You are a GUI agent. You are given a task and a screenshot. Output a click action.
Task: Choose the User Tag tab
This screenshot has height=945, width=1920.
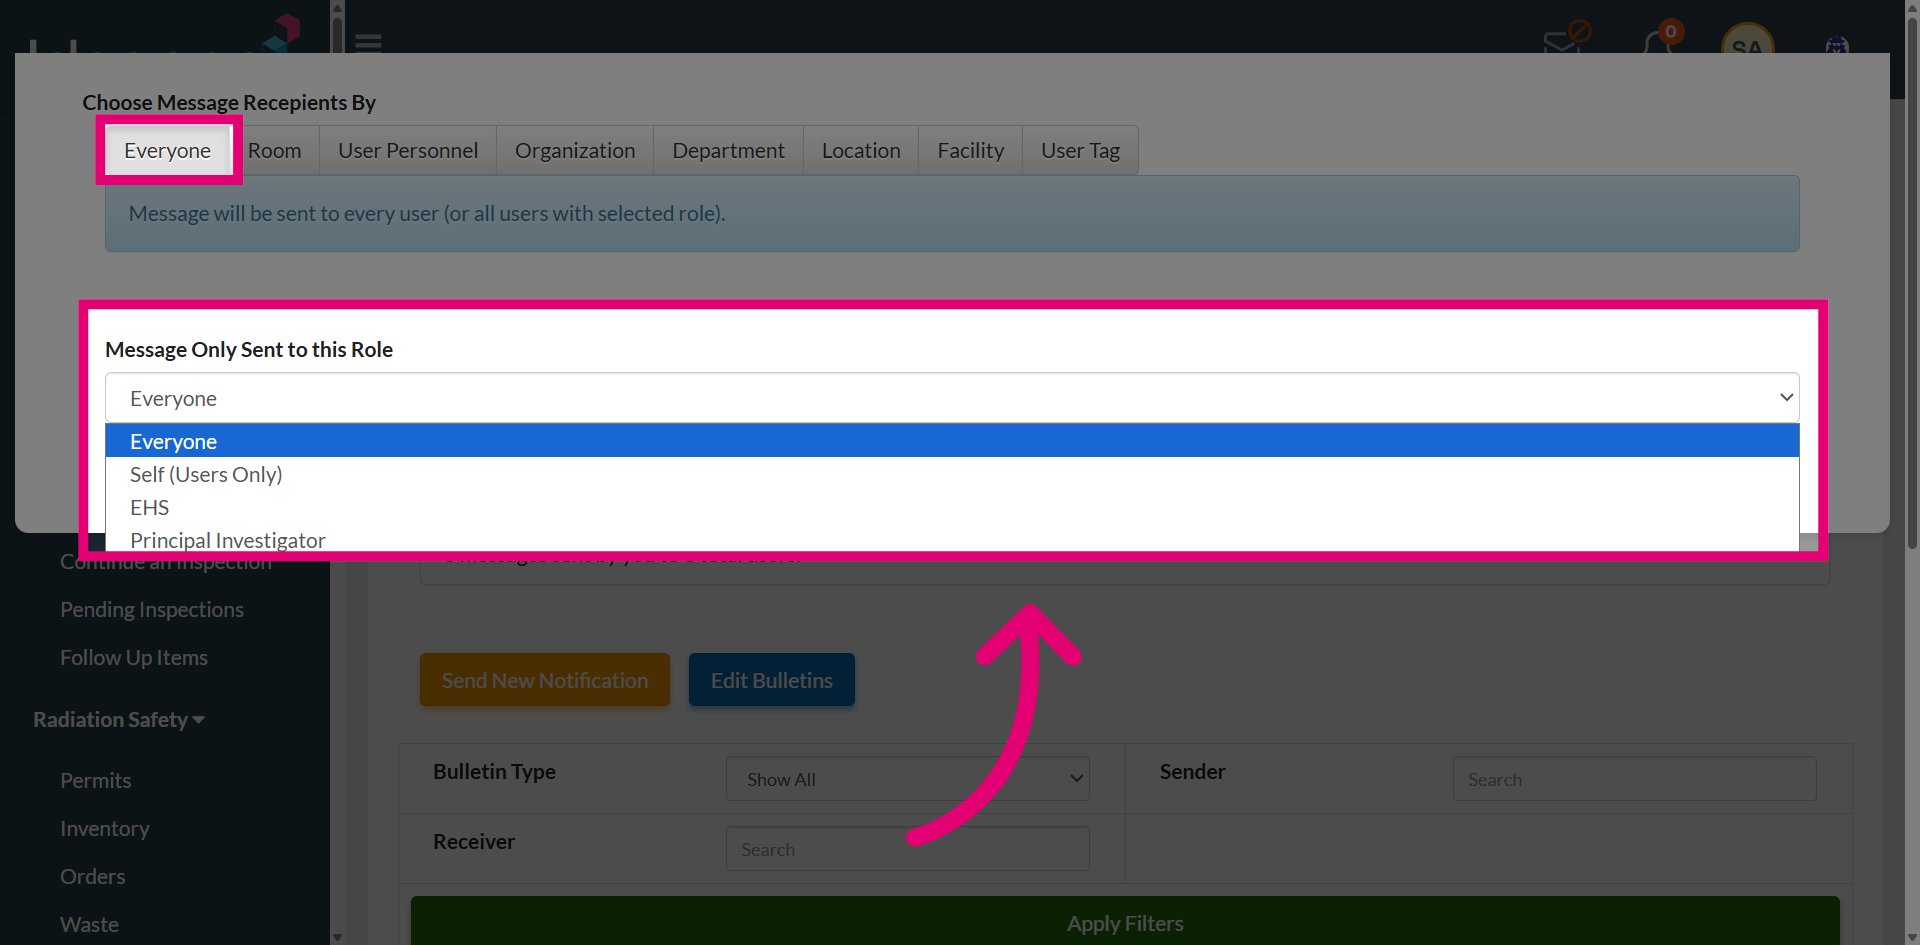click(x=1080, y=150)
